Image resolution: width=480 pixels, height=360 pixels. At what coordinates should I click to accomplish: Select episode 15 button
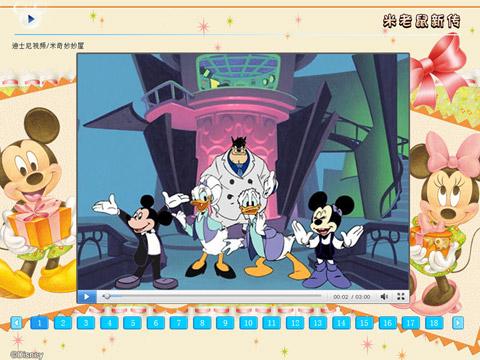pos(364,323)
